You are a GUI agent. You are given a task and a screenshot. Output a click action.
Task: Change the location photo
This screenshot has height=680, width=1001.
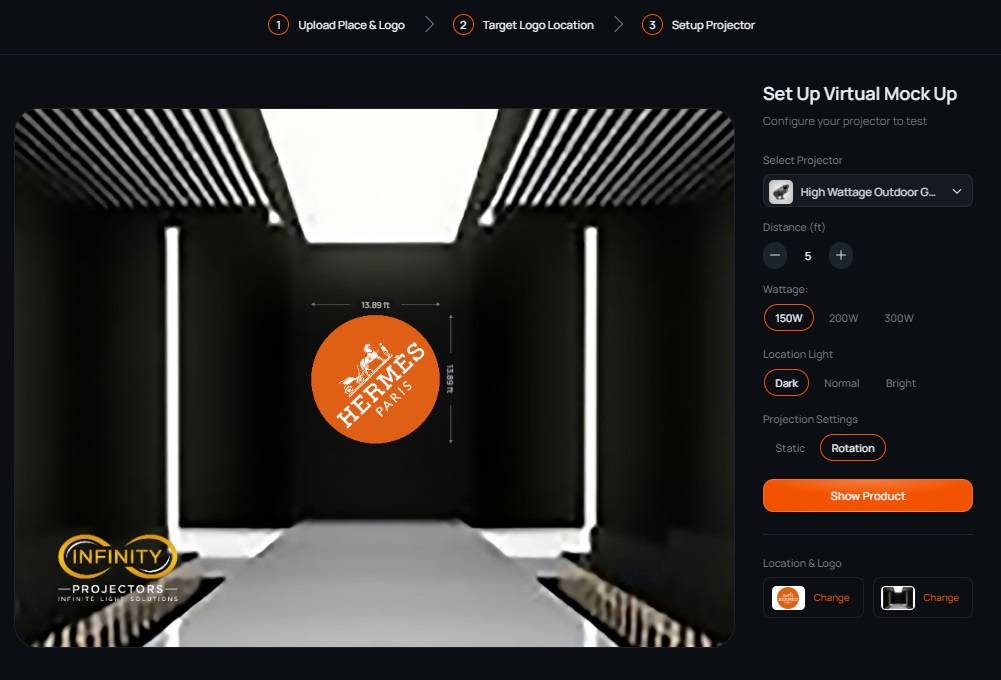coord(940,598)
